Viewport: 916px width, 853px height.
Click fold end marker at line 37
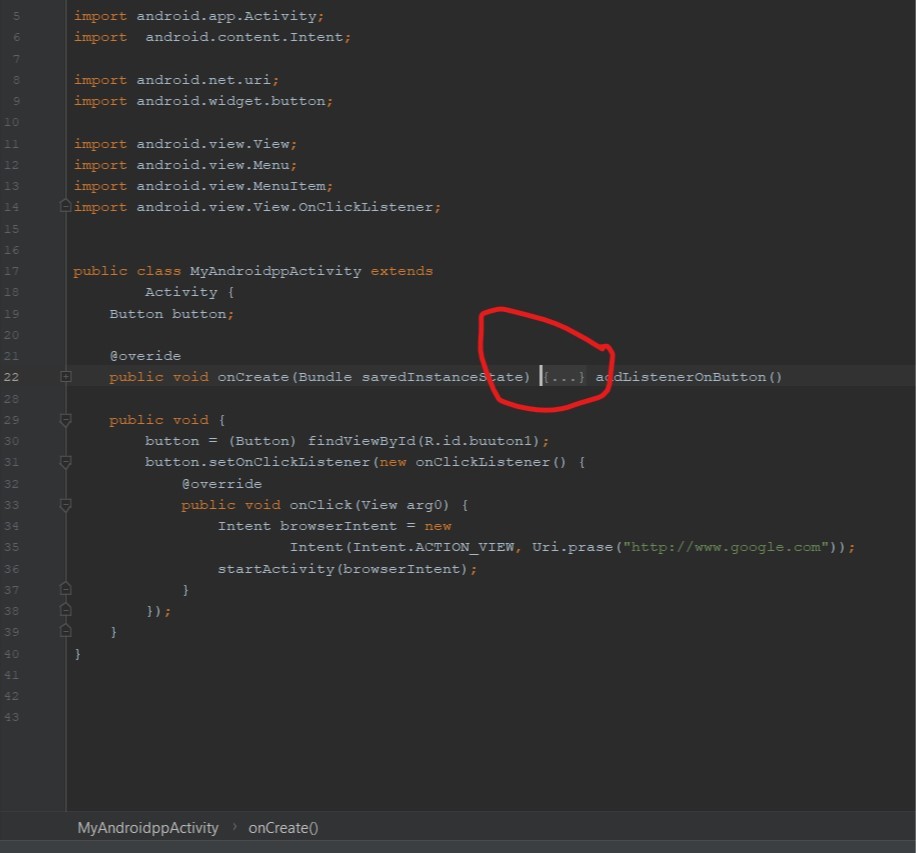[x=65, y=589]
